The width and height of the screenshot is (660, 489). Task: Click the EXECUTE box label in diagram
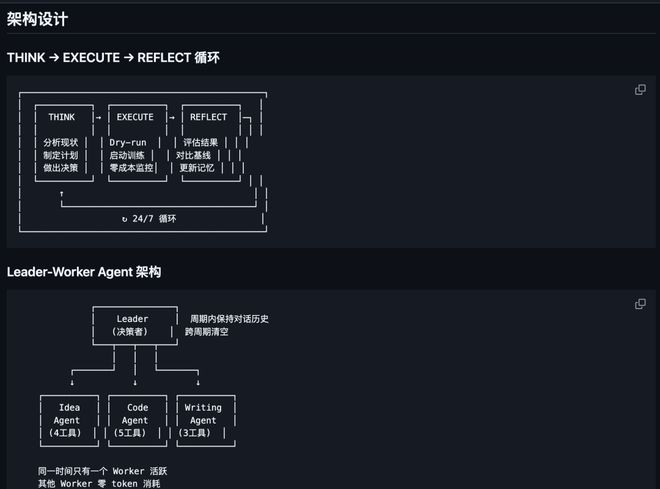(x=135, y=117)
